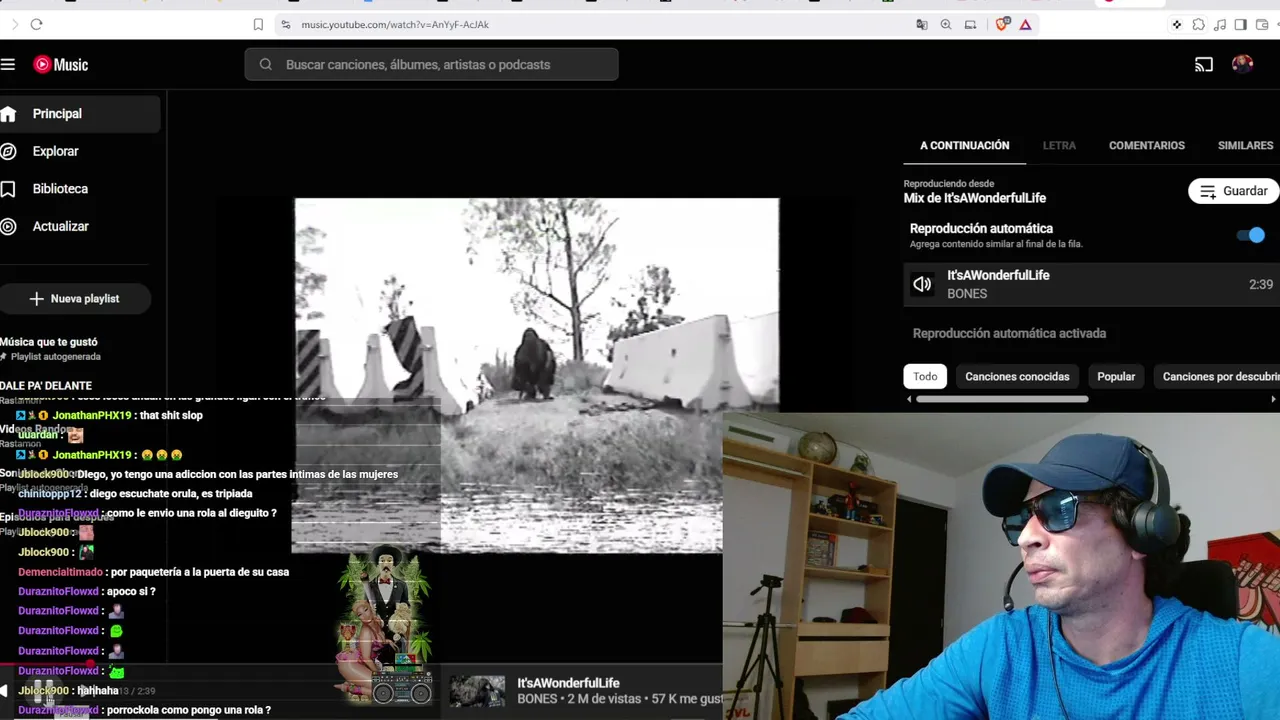Open the browser extensions puzzle icon
This screenshot has width=1280, height=720.
tap(1198, 24)
